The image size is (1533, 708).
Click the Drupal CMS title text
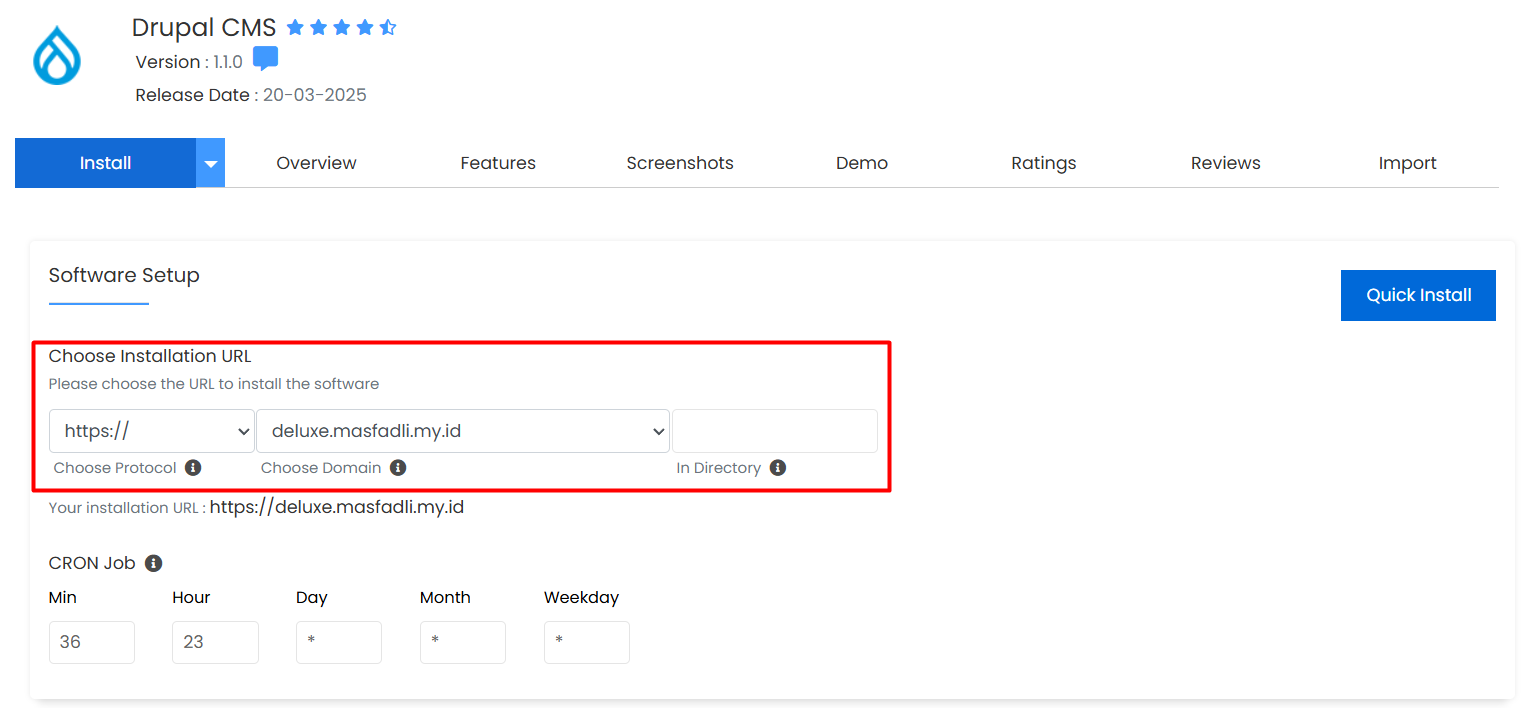point(204,28)
